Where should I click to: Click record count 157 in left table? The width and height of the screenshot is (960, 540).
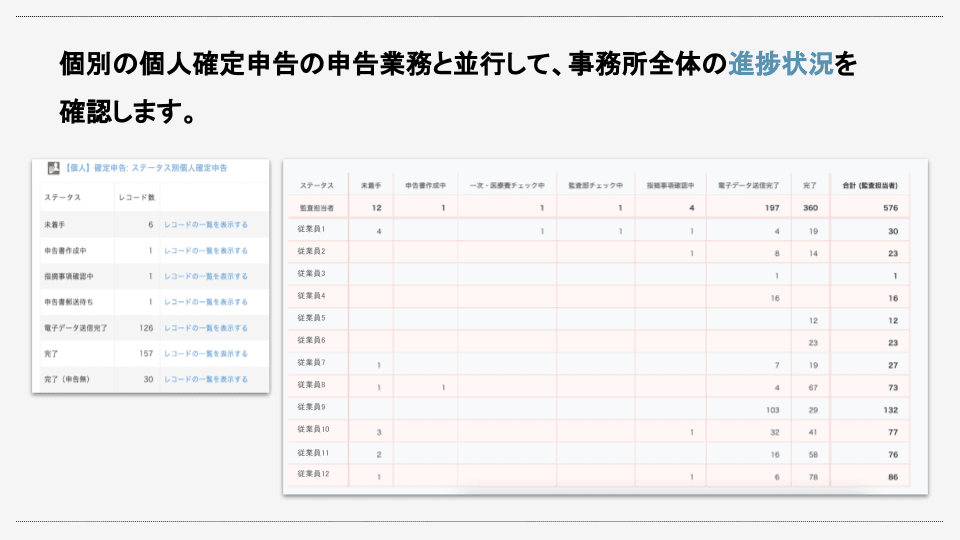point(146,353)
